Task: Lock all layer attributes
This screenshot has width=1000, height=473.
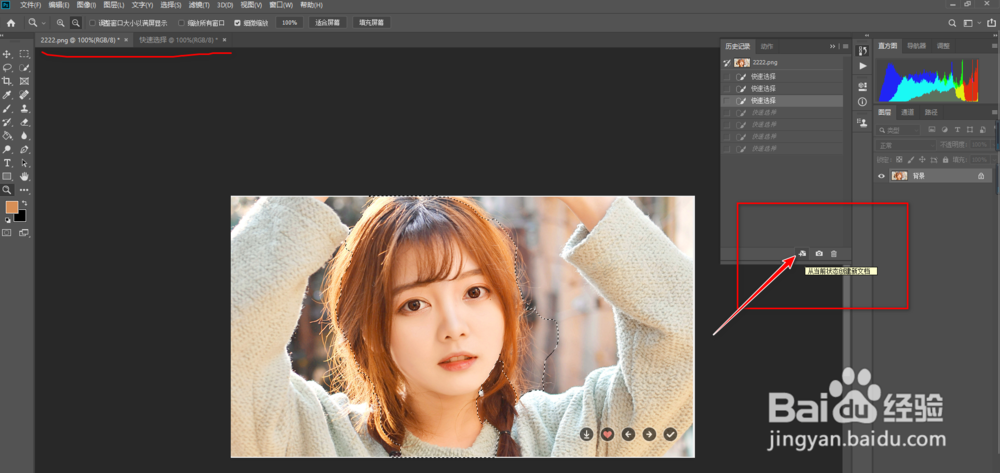Action: (946, 159)
